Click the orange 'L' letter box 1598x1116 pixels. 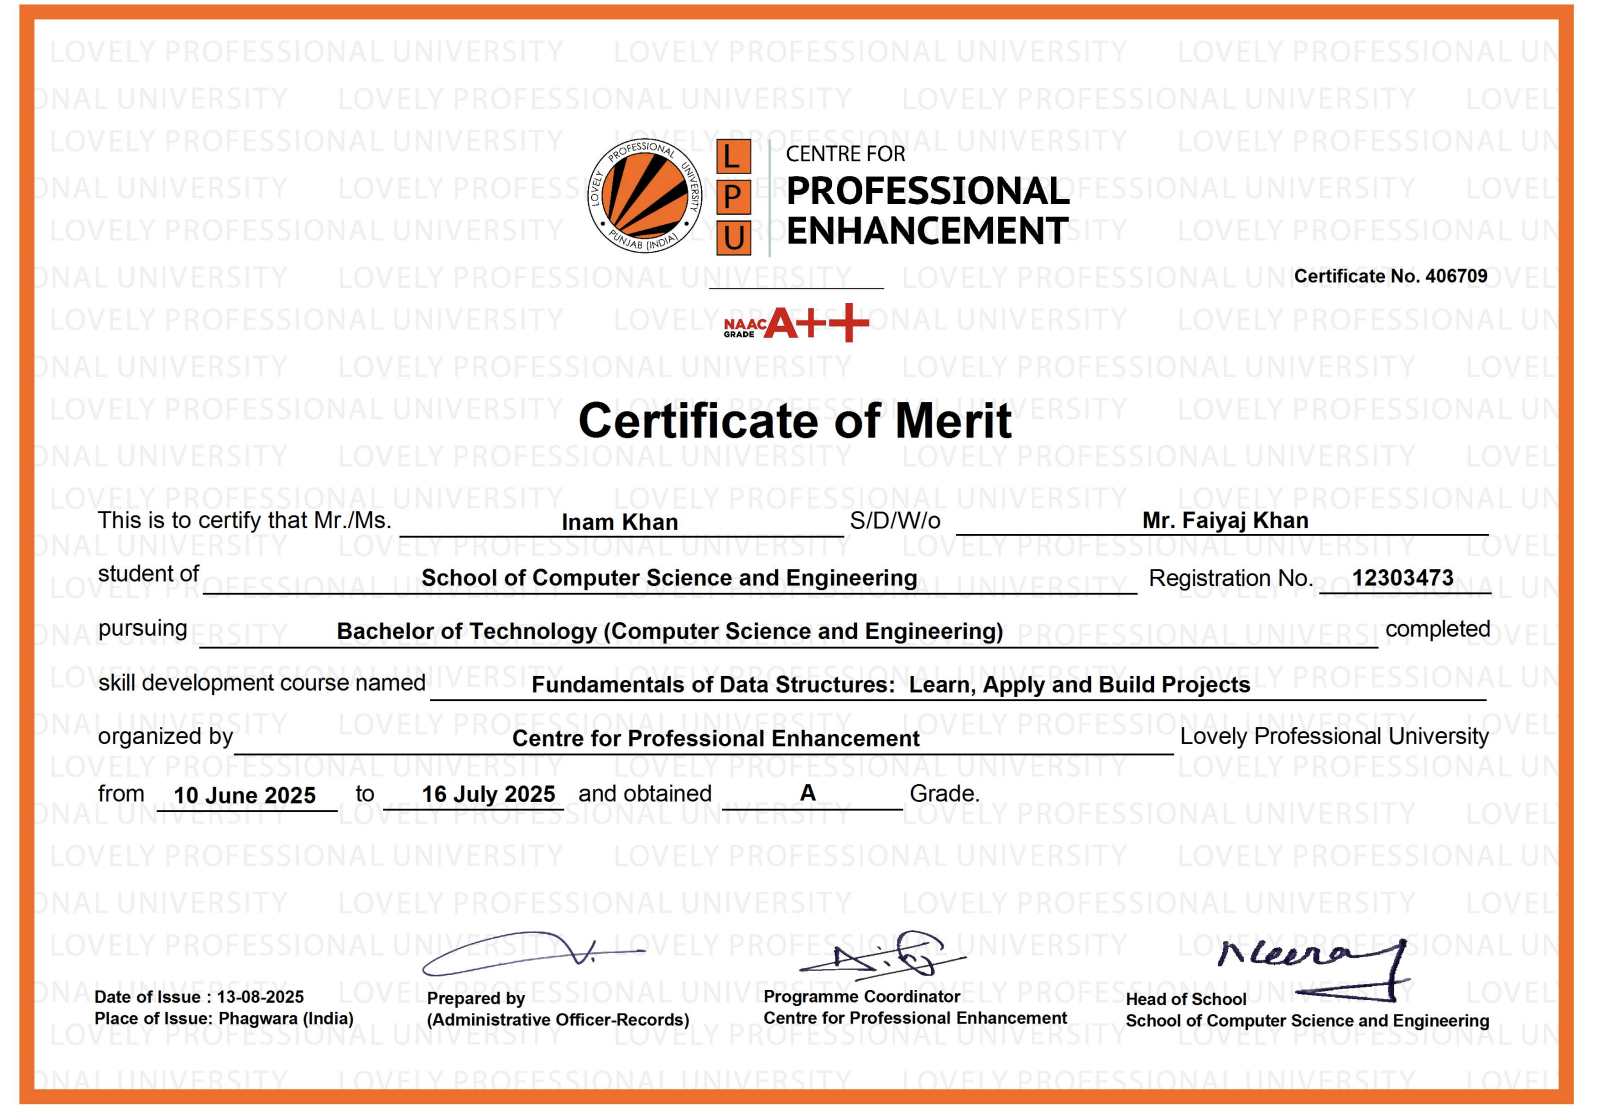pos(733,157)
